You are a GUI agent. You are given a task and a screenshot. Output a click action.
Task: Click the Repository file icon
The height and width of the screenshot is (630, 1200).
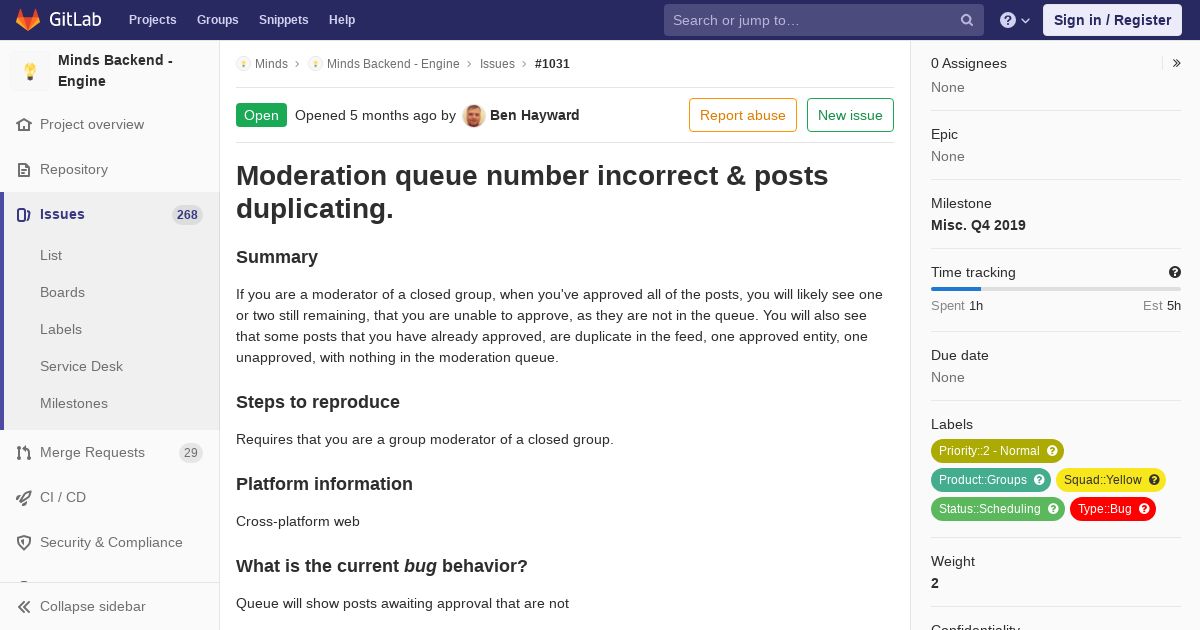coord(24,170)
